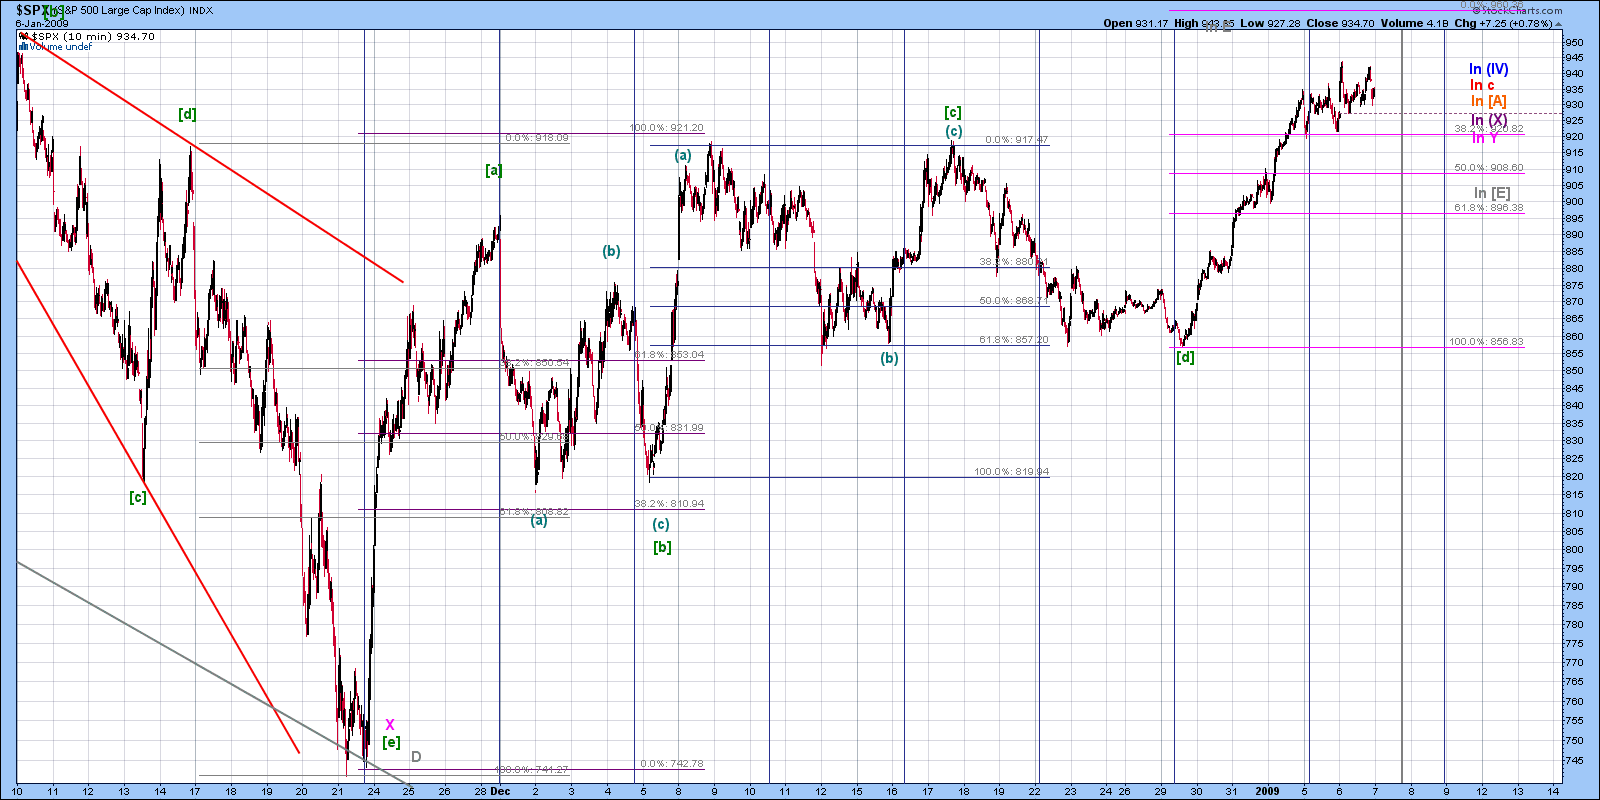1600x800 pixels.
Task: Click the '6-Jan-2009' date text
Action: click(42, 23)
